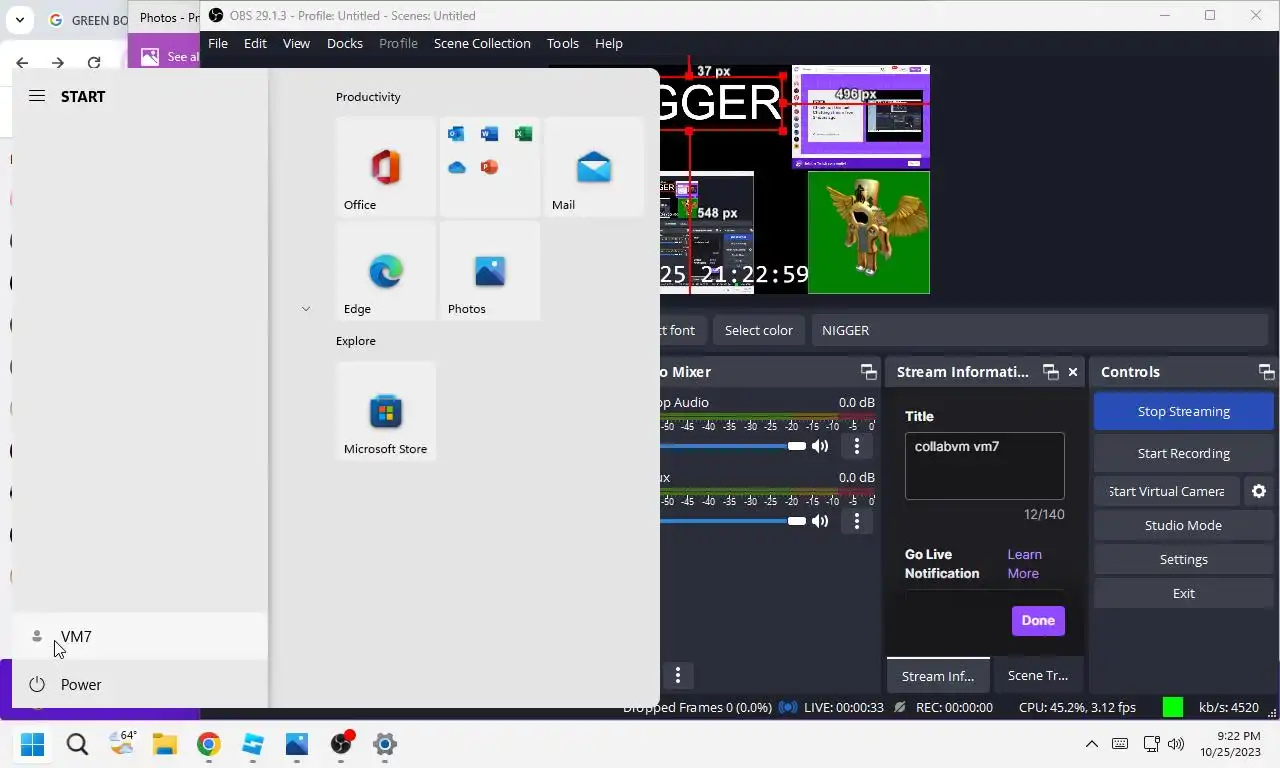Open the File menu in OBS

tap(218, 43)
